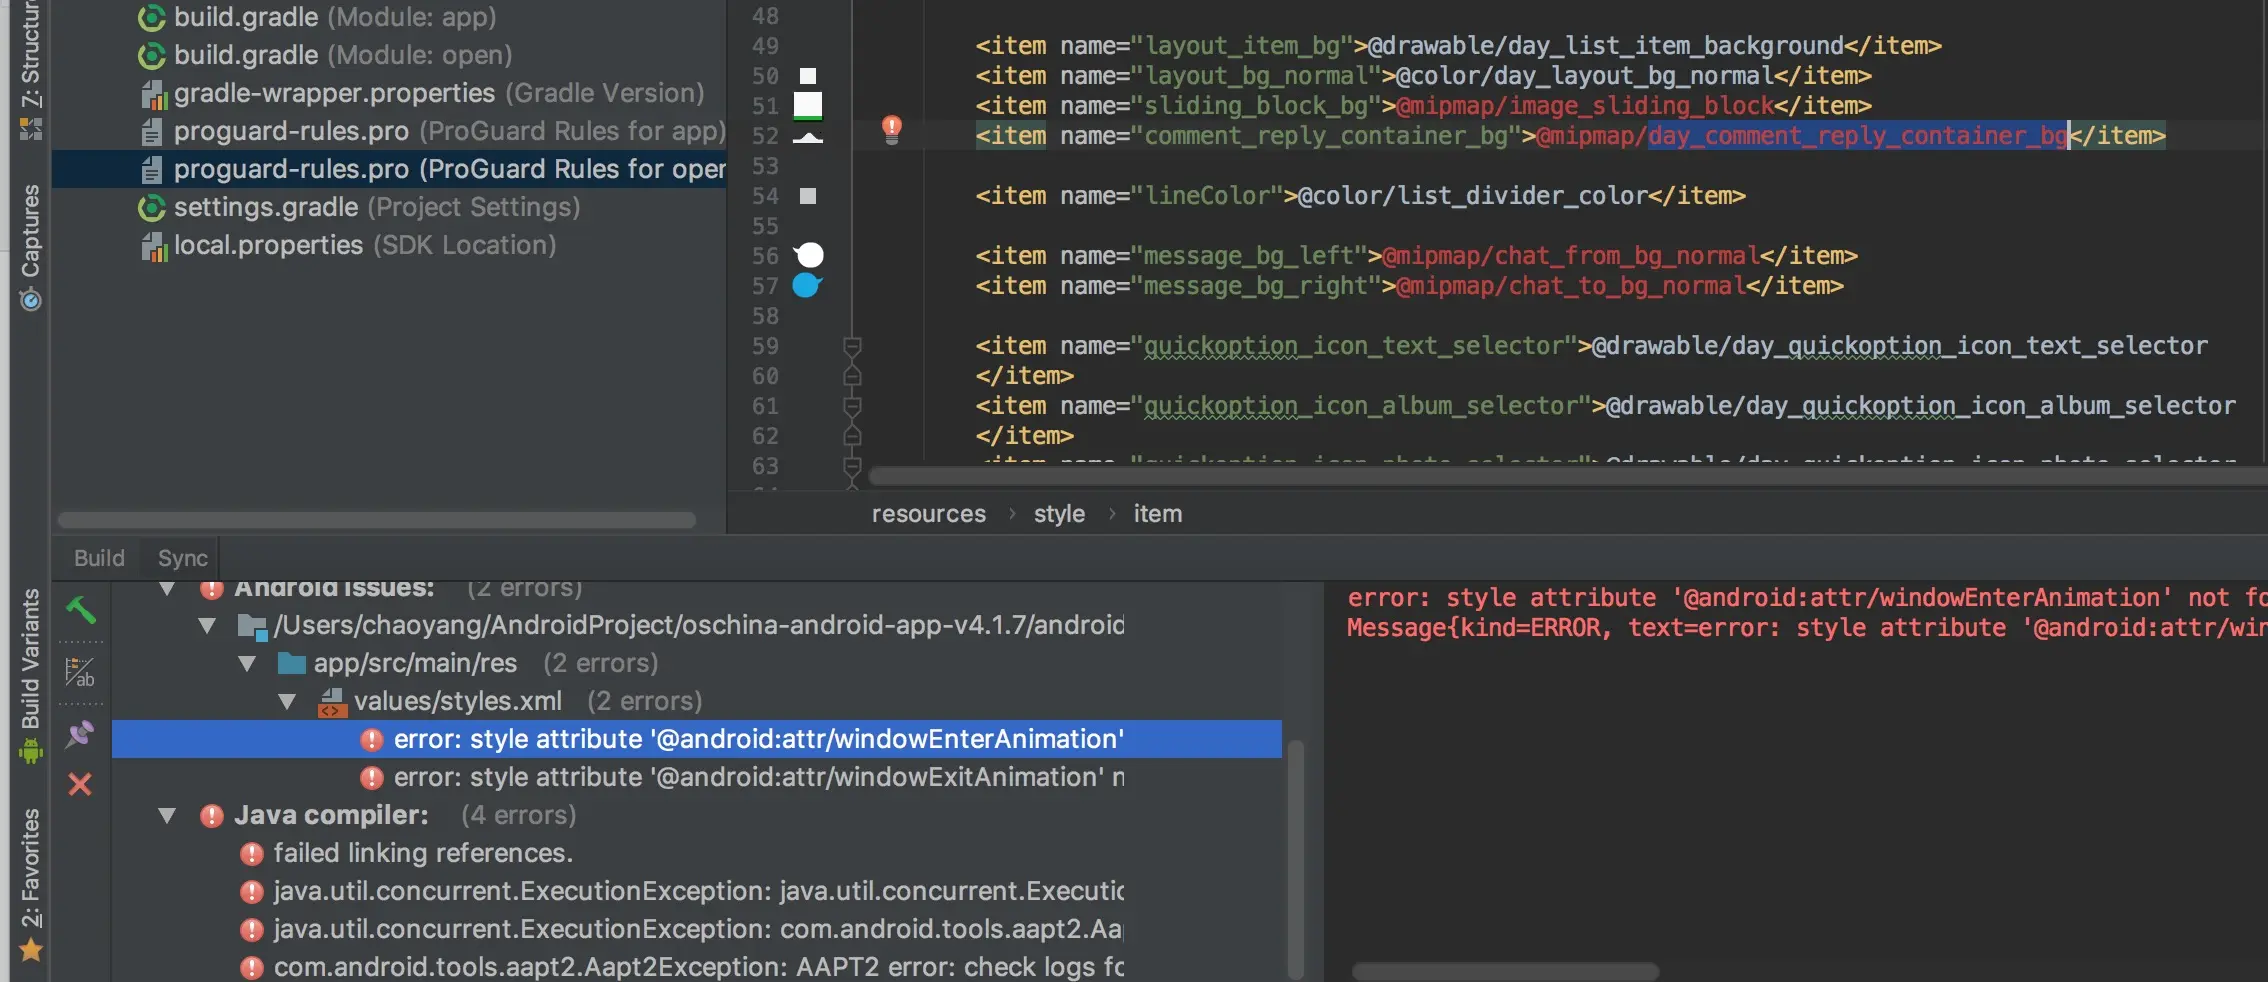
Task: Click the red lightbulb quick-fix icon
Action: (892, 129)
